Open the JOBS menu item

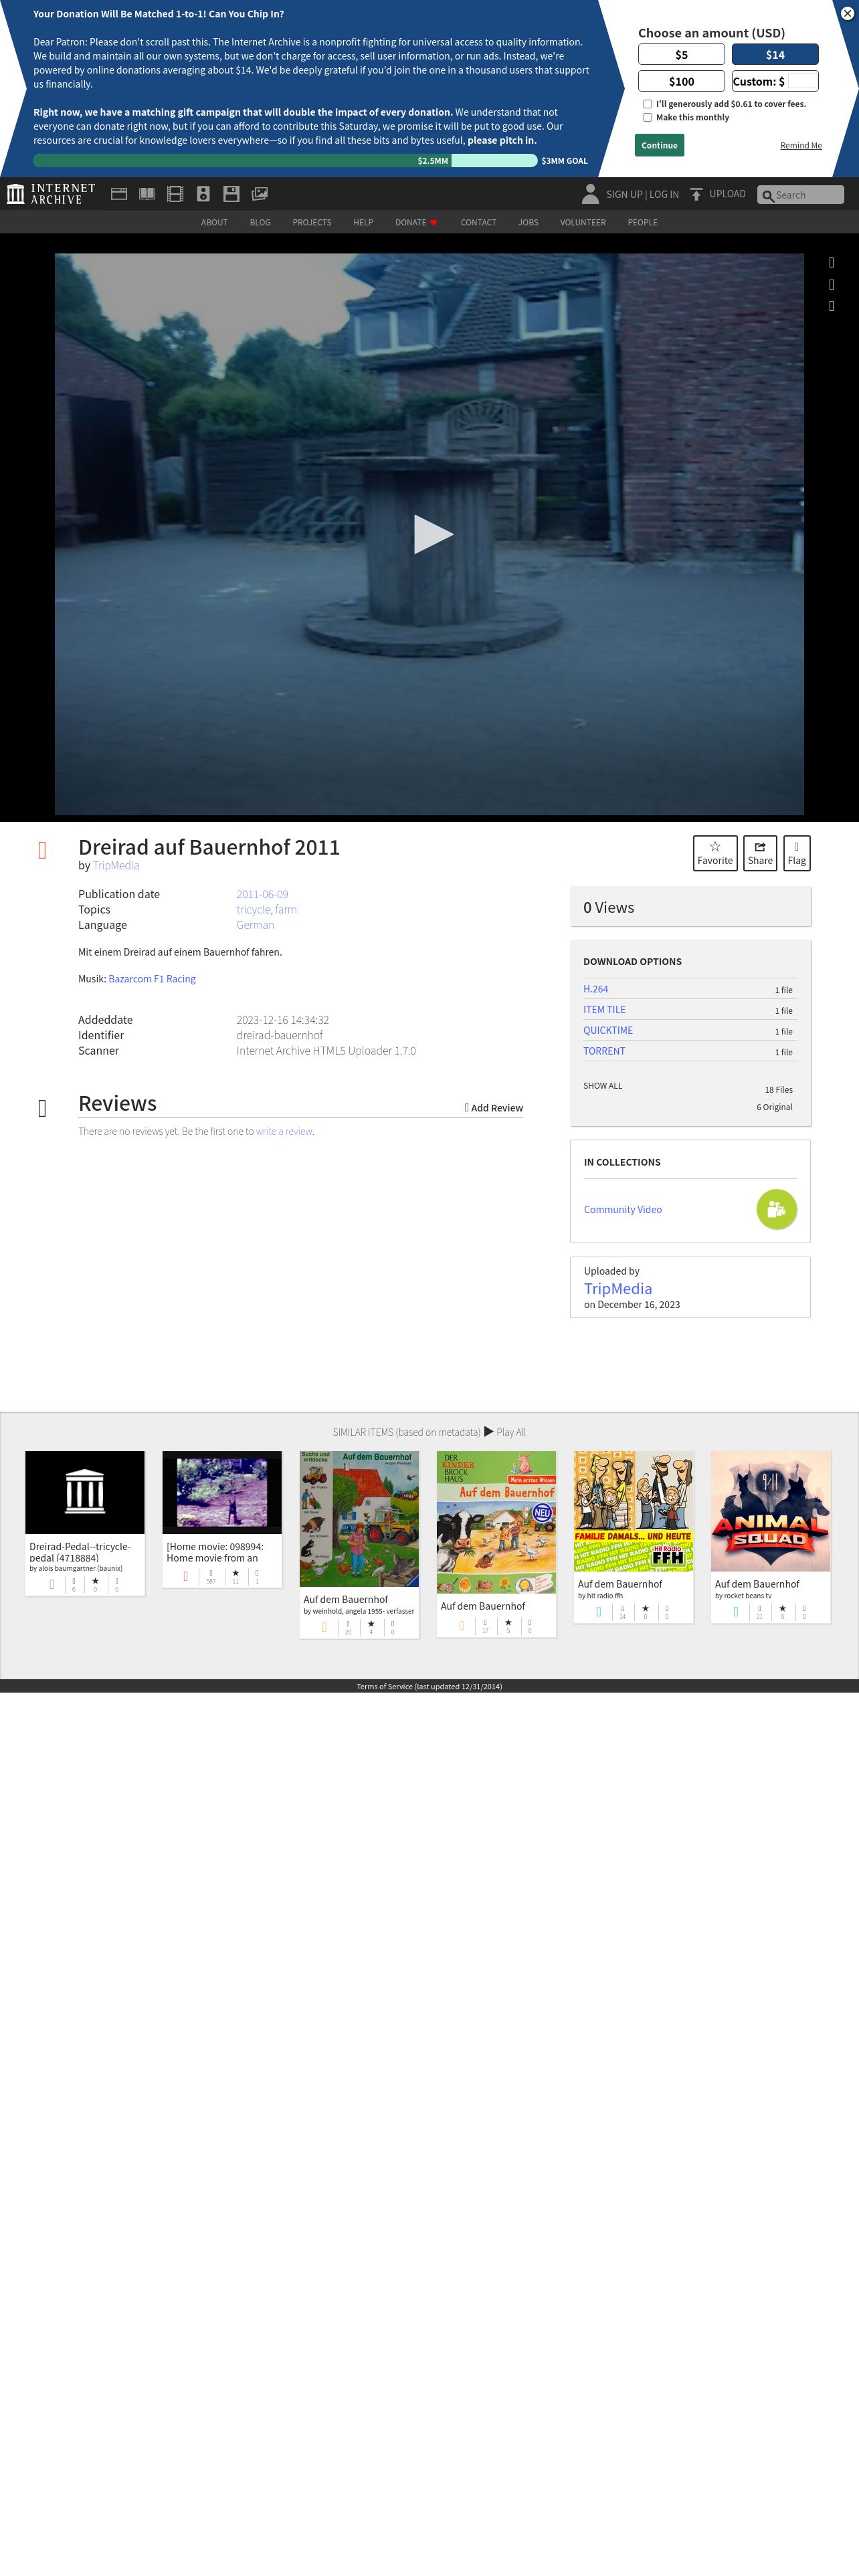[528, 223]
